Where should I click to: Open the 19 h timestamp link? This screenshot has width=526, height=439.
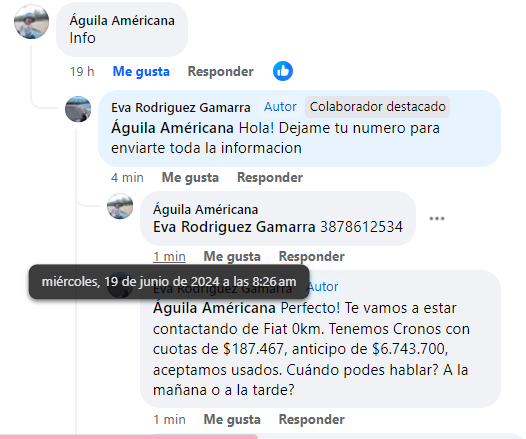[x=82, y=71]
